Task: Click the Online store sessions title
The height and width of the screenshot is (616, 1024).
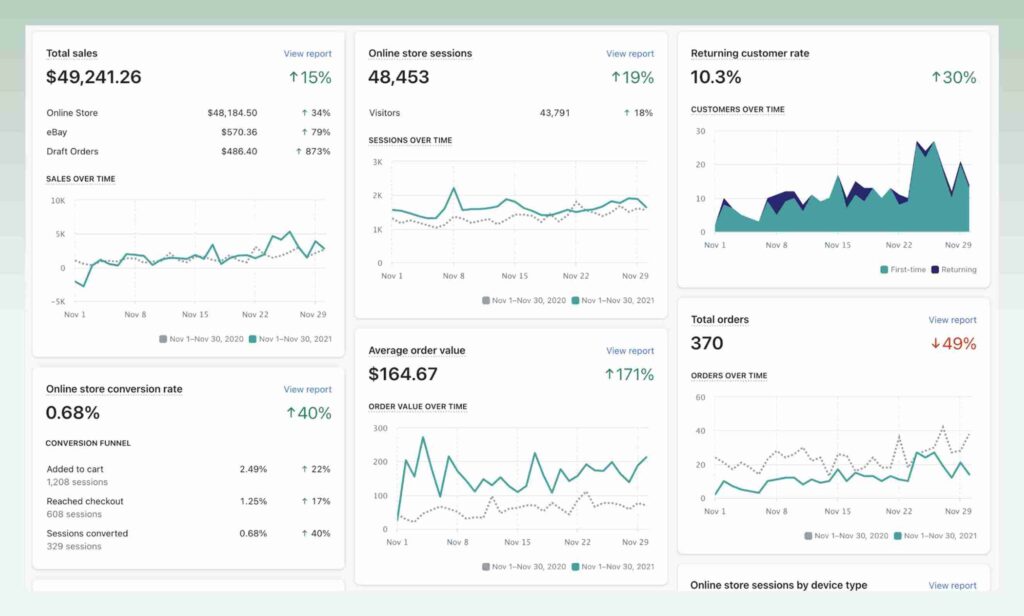Action: coord(420,54)
